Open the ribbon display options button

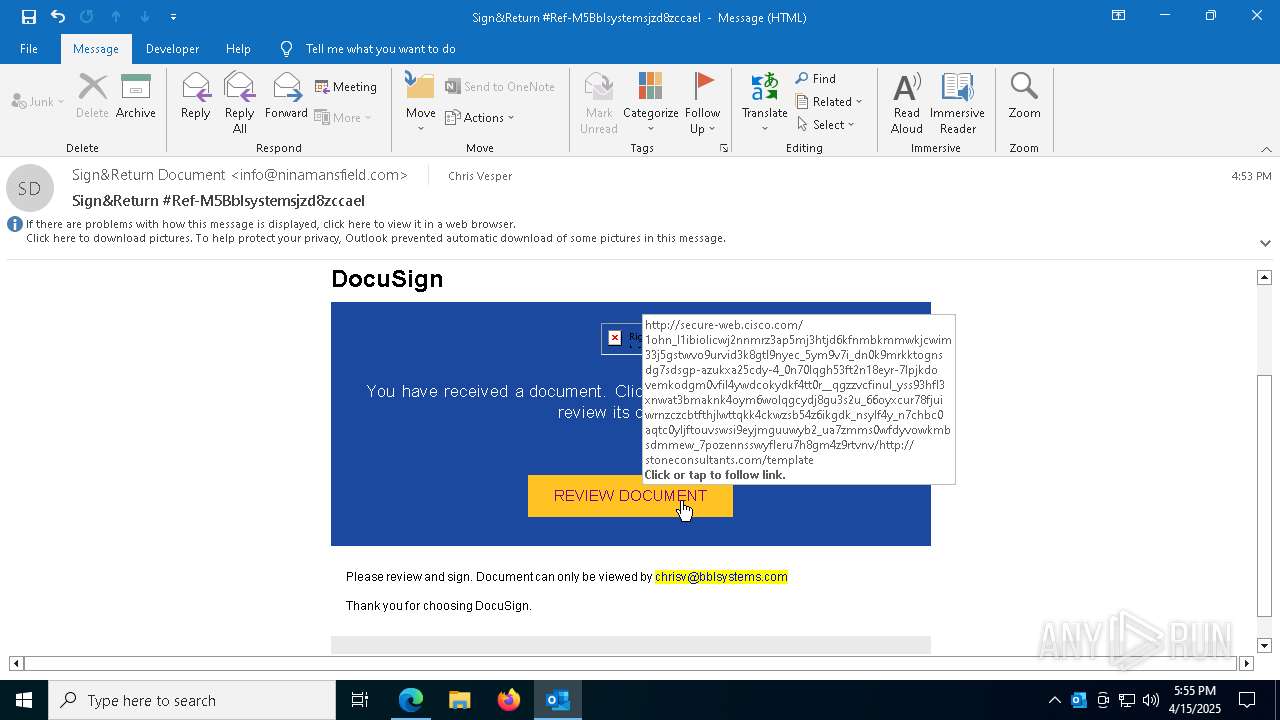[x=1118, y=16]
